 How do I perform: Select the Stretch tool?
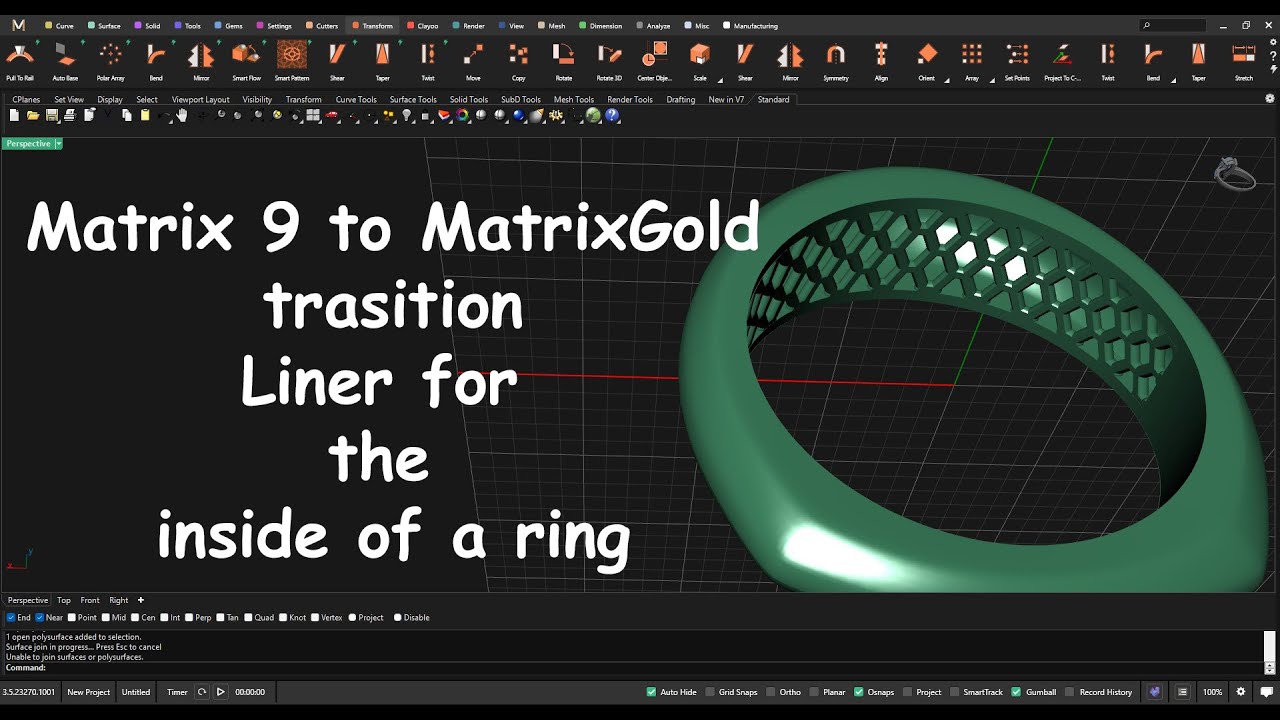coord(1244,62)
